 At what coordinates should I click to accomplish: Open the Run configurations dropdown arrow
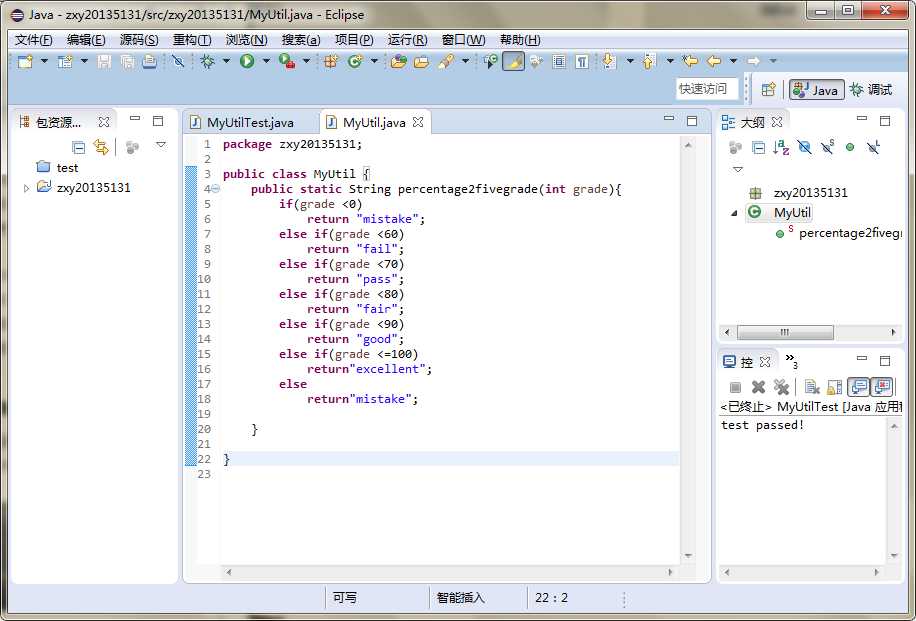pos(266,61)
